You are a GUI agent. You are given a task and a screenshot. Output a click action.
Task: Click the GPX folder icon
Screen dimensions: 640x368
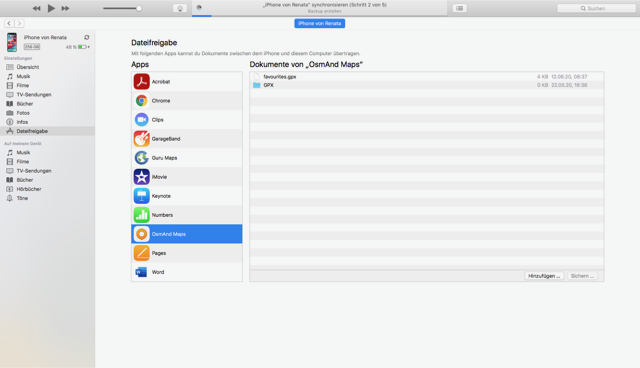256,85
